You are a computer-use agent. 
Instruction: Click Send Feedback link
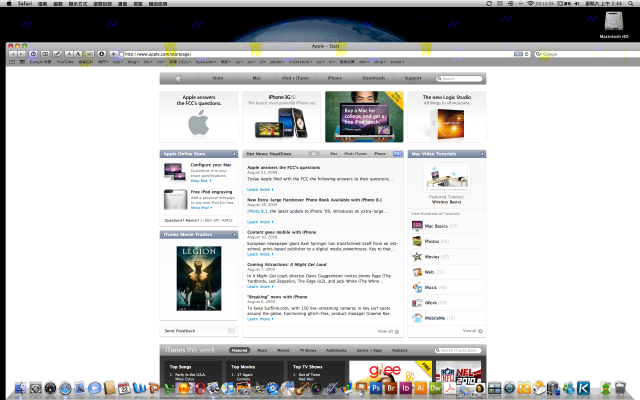180,331
